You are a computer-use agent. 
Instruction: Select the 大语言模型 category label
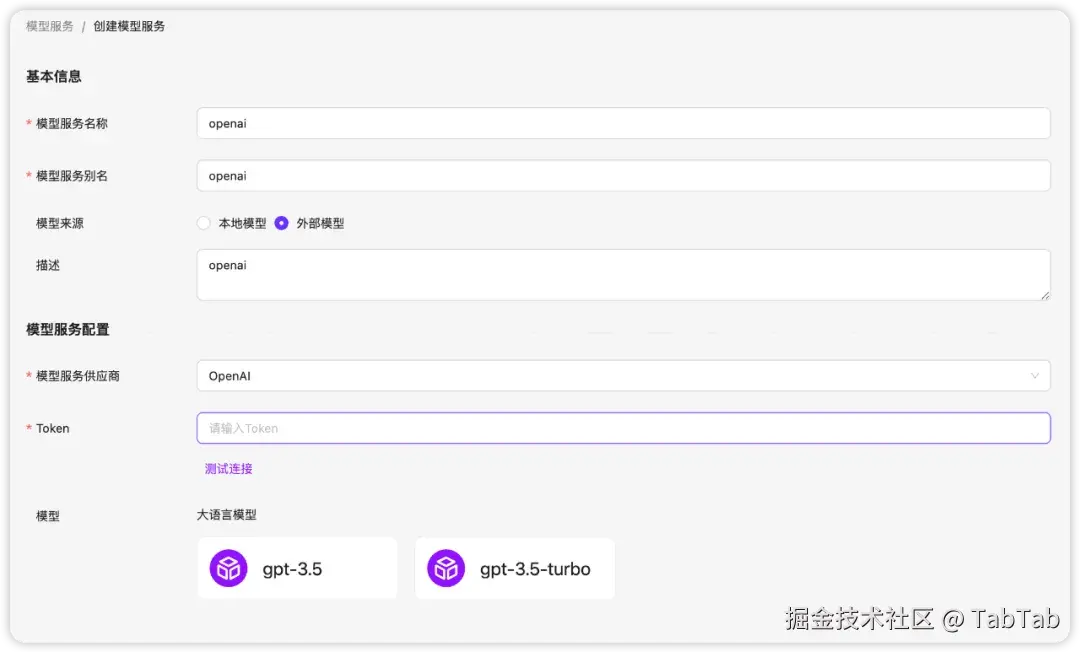(x=227, y=515)
